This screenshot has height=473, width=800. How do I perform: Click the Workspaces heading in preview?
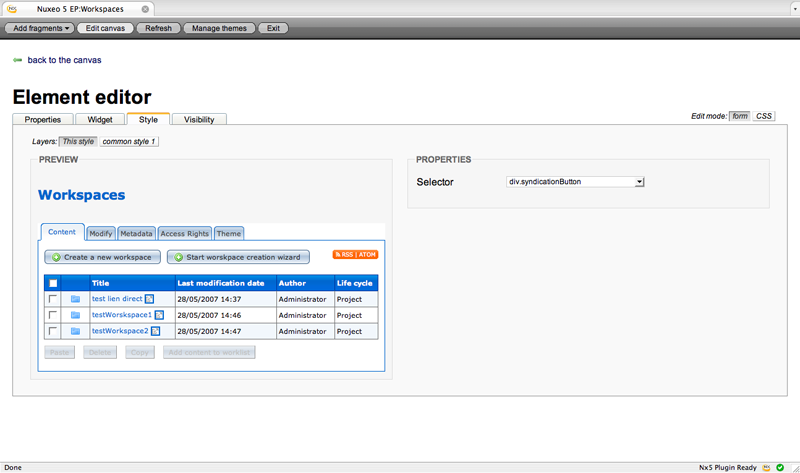(82, 195)
